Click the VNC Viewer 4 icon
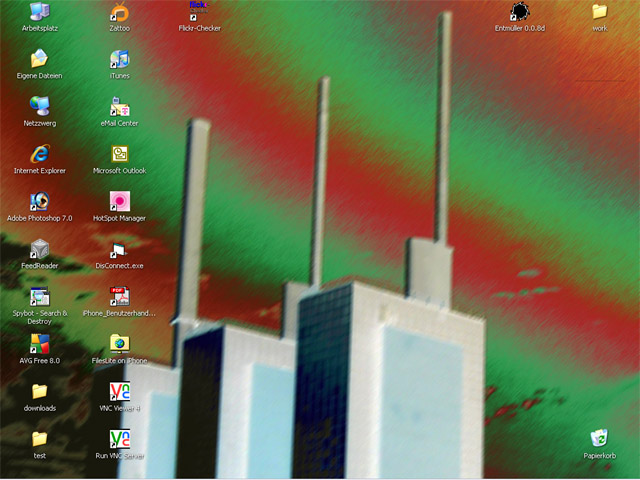The height and width of the screenshot is (480, 640). point(119,391)
